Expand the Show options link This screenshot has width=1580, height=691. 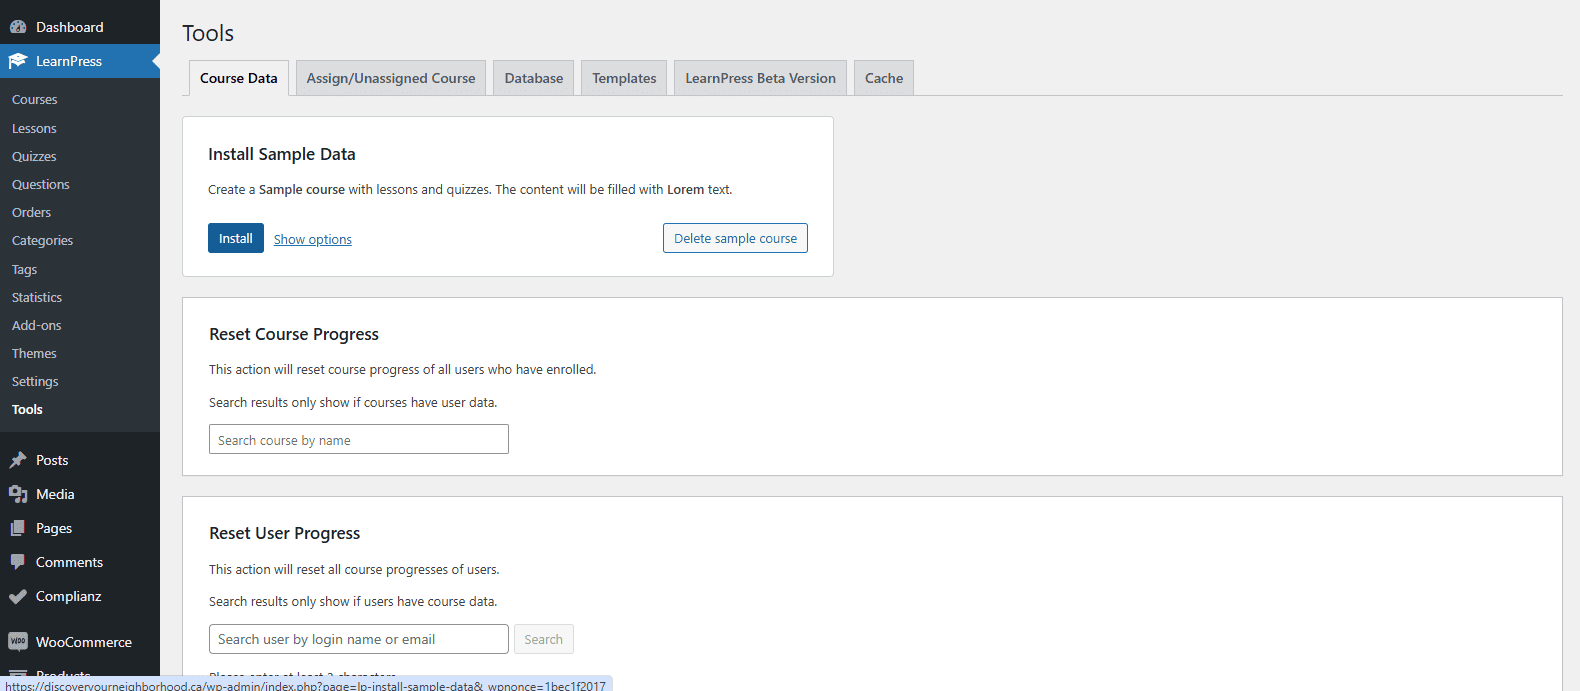pyautogui.click(x=313, y=240)
